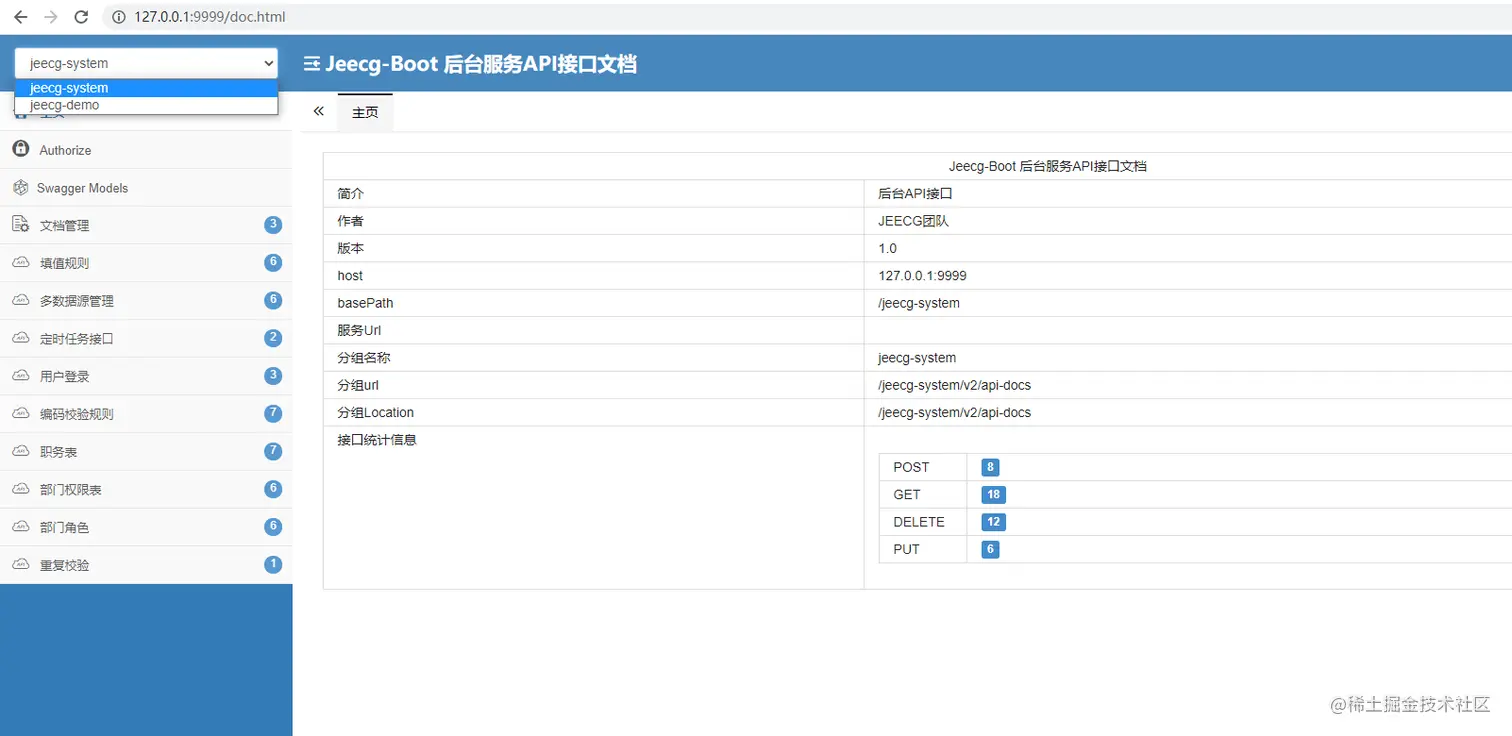Click the GET count badge 18
Viewport: 1512px width, 736px height.
(993, 494)
